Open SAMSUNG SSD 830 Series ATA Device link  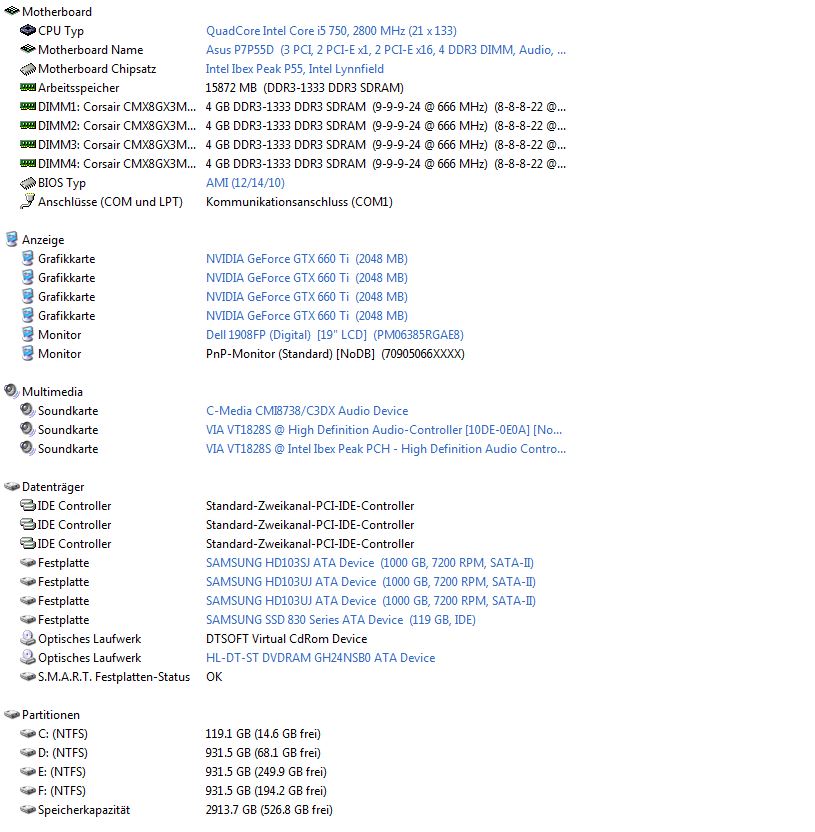(x=341, y=620)
